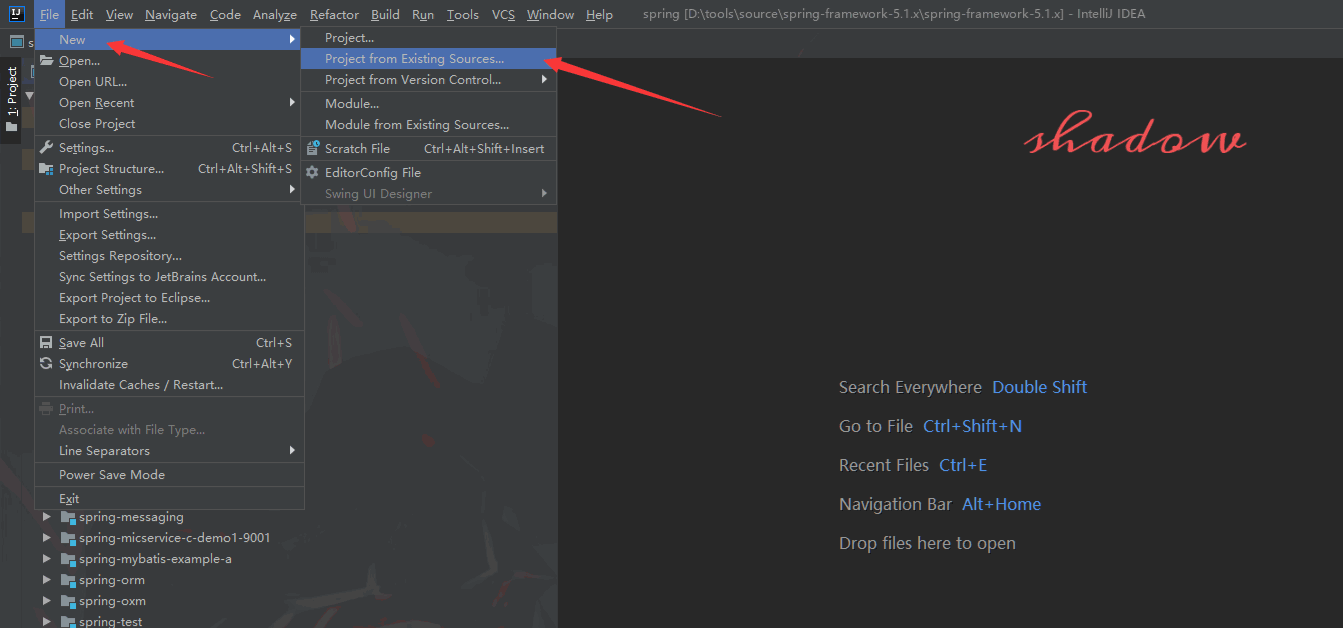Select Project... in the New submenu
This screenshot has width=1343, height=628.
pos(428,38)
